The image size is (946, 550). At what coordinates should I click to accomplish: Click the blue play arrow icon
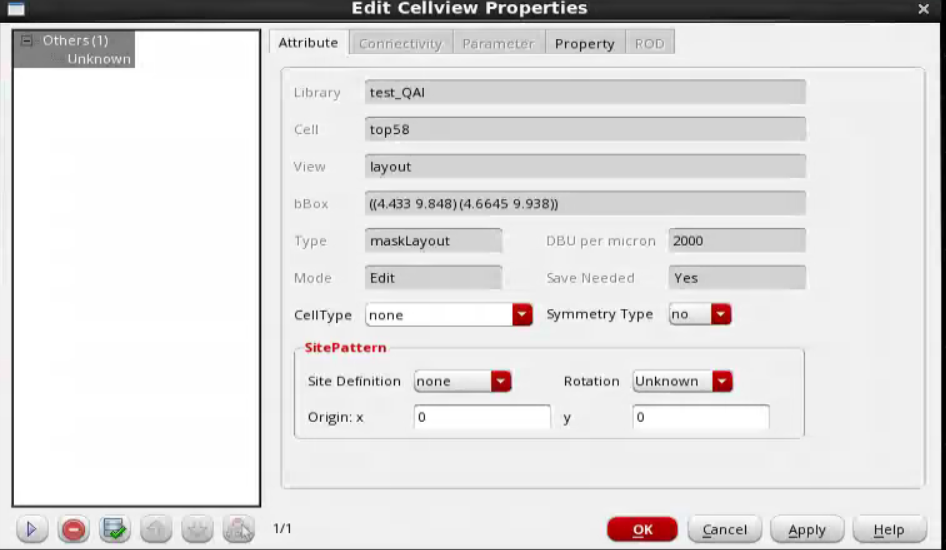point(31,530)
